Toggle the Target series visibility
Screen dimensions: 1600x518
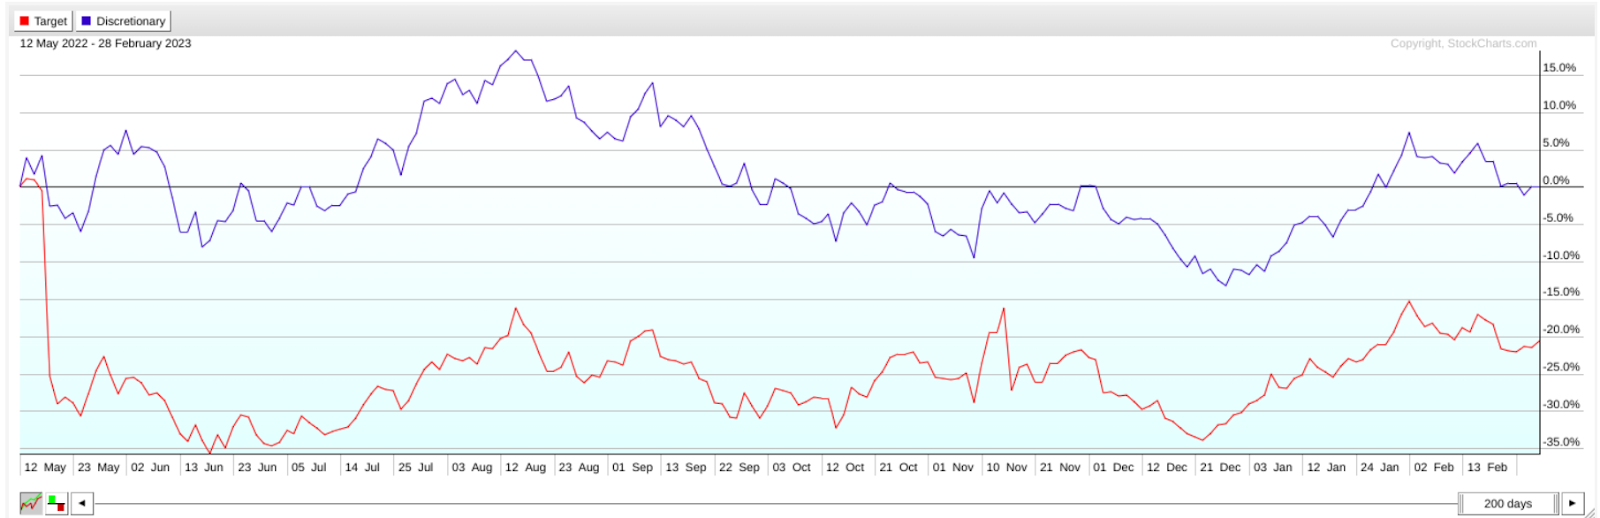coord(43,21)
